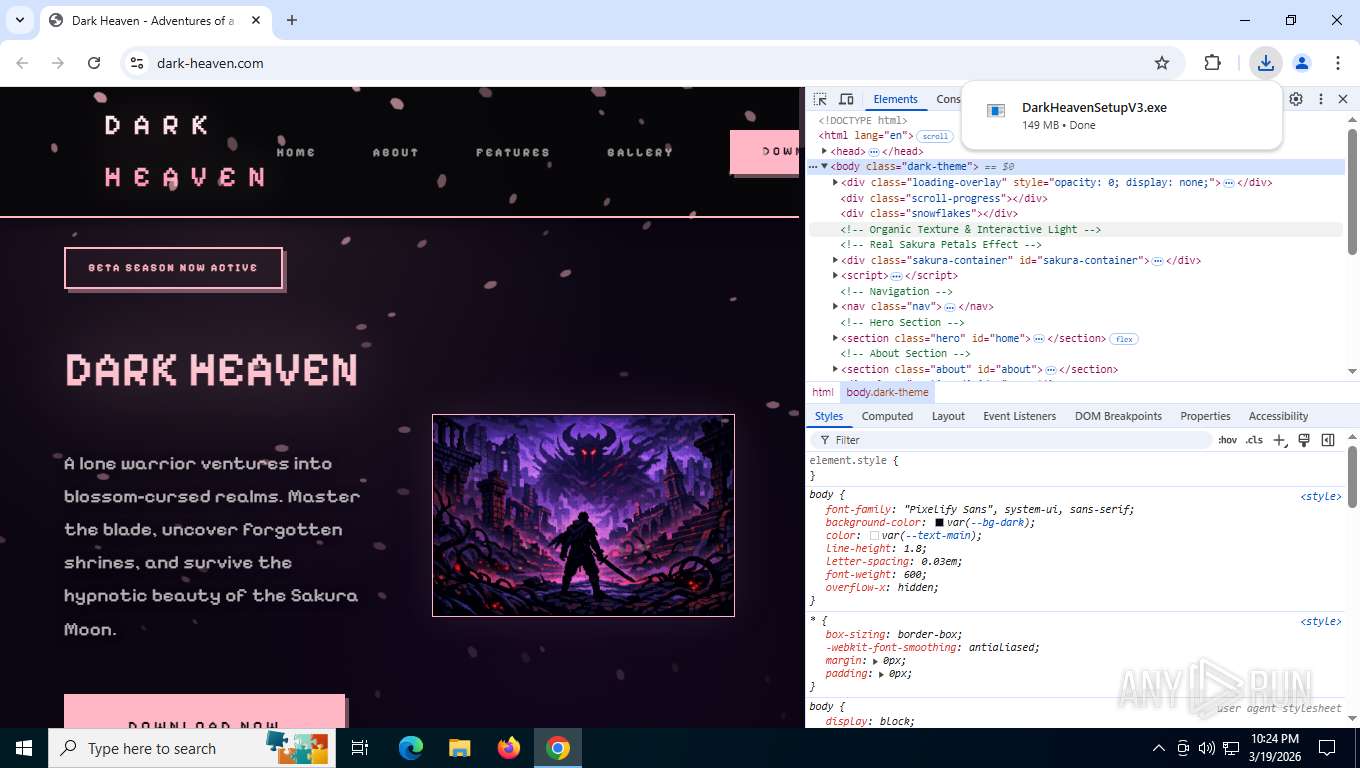
Task: Launch Firefox from the taskbar
Action: click(x=509, y=748)
